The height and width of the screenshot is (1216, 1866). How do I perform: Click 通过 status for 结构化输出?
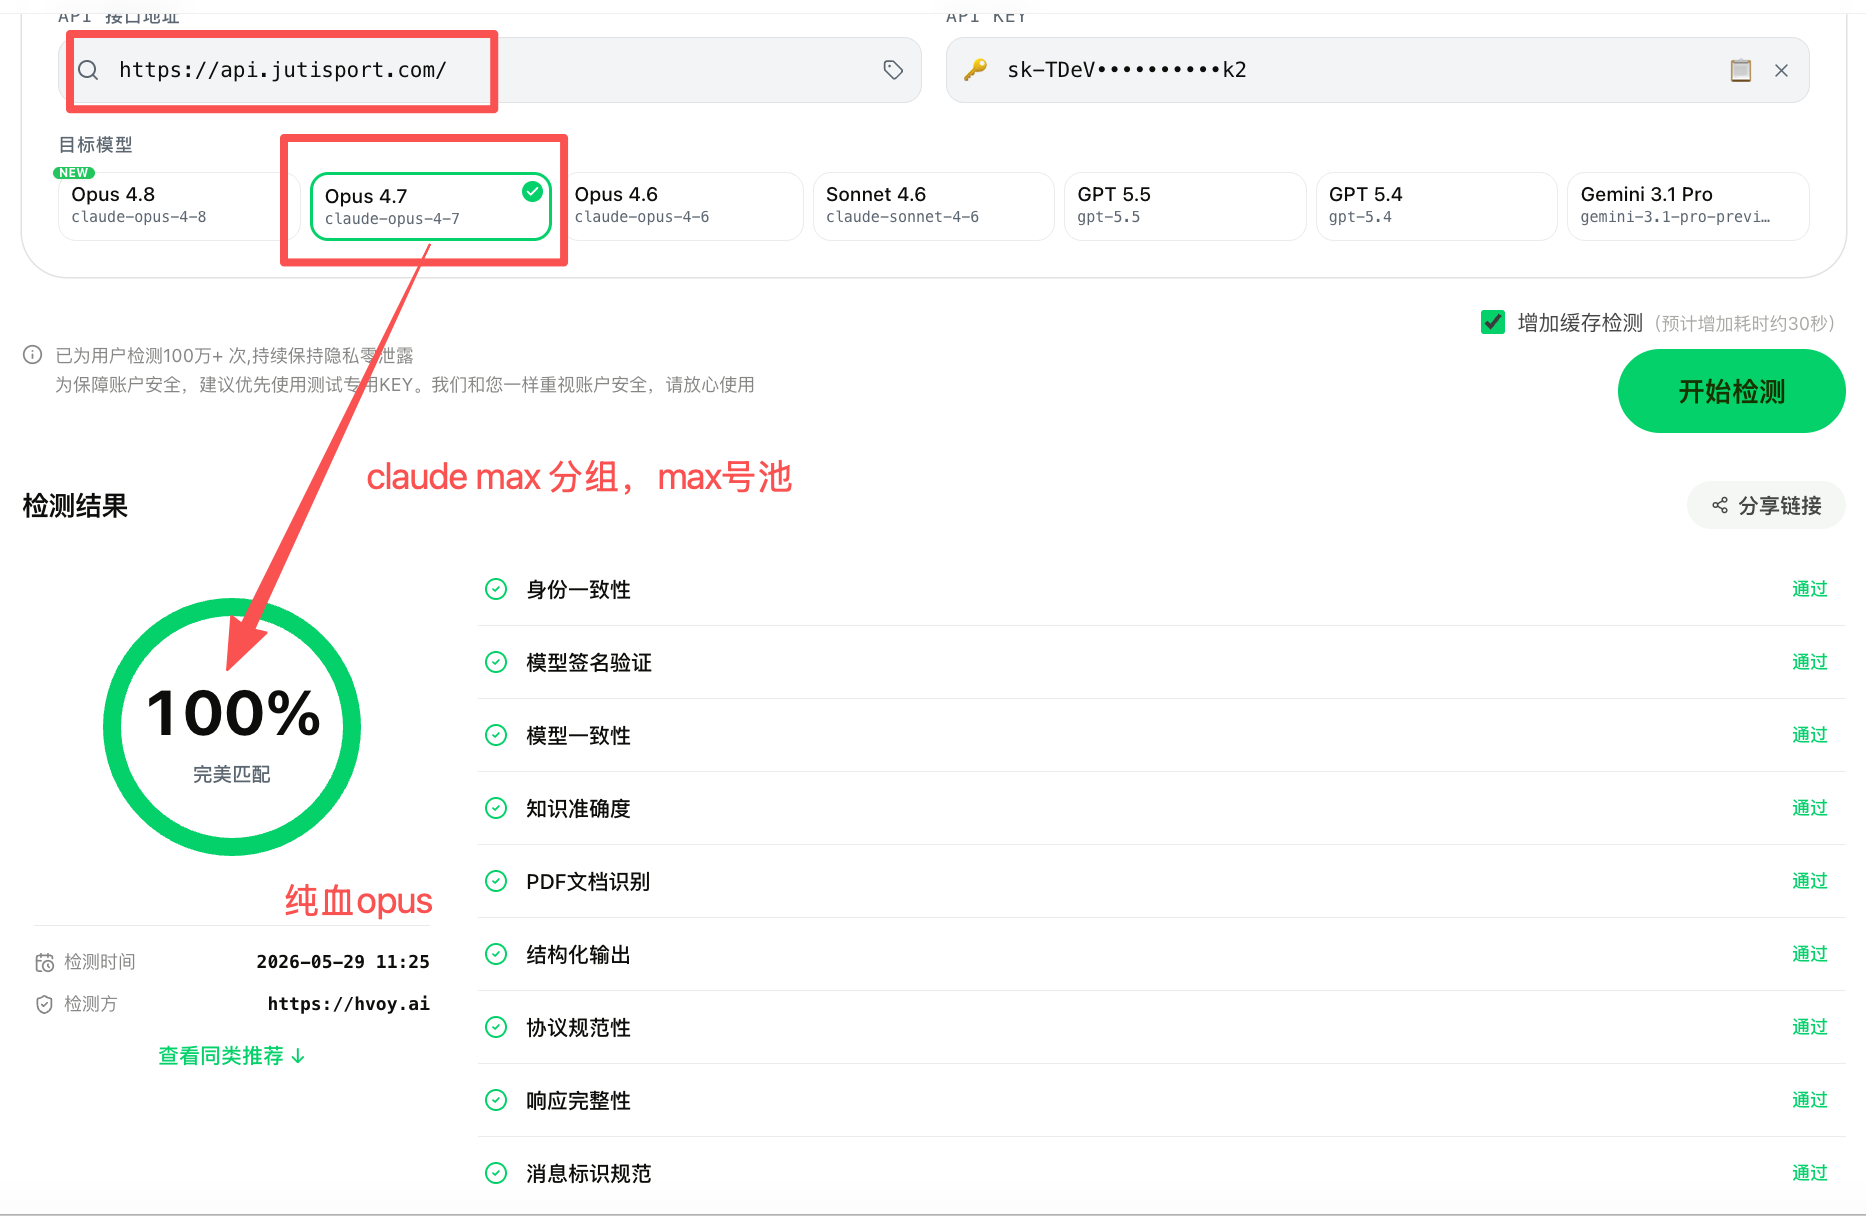[1809, 954]
